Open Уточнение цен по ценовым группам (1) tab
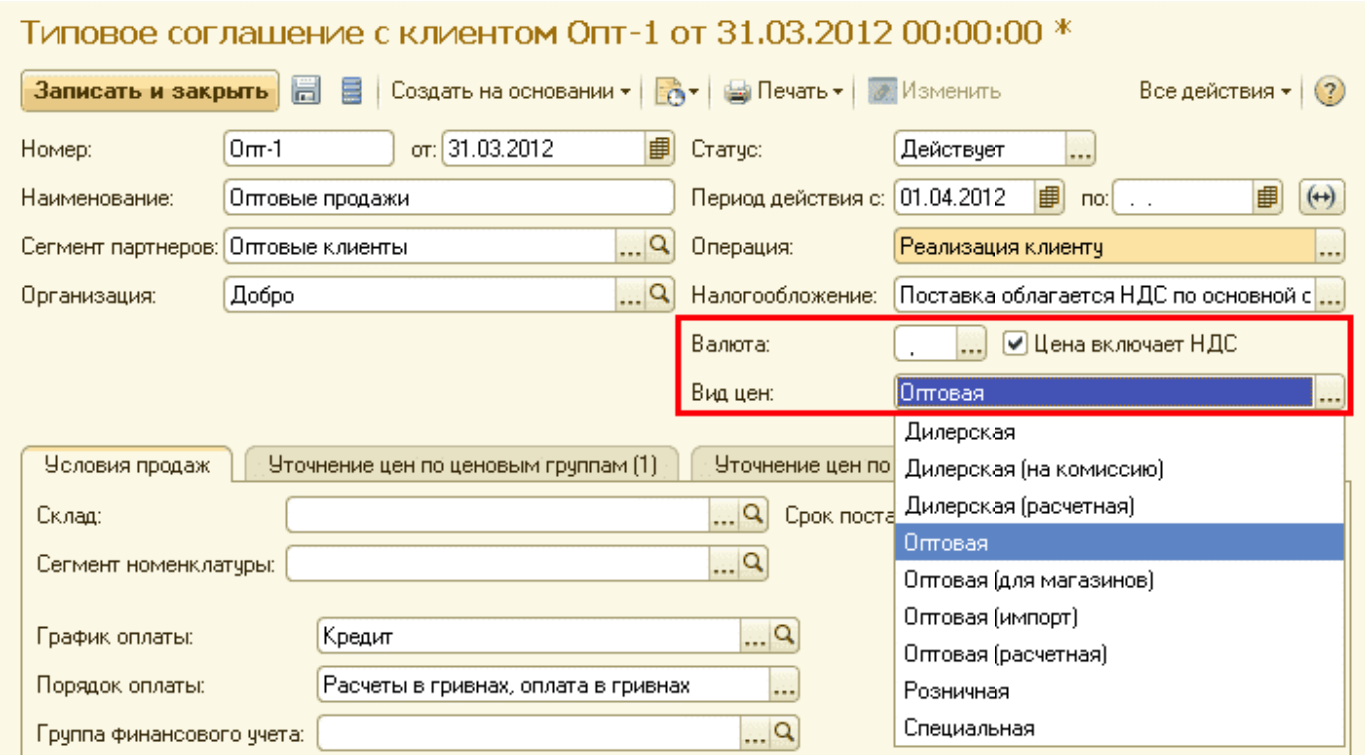The image size is (1365, 755). pyautogui.click(x=463, y=466)
